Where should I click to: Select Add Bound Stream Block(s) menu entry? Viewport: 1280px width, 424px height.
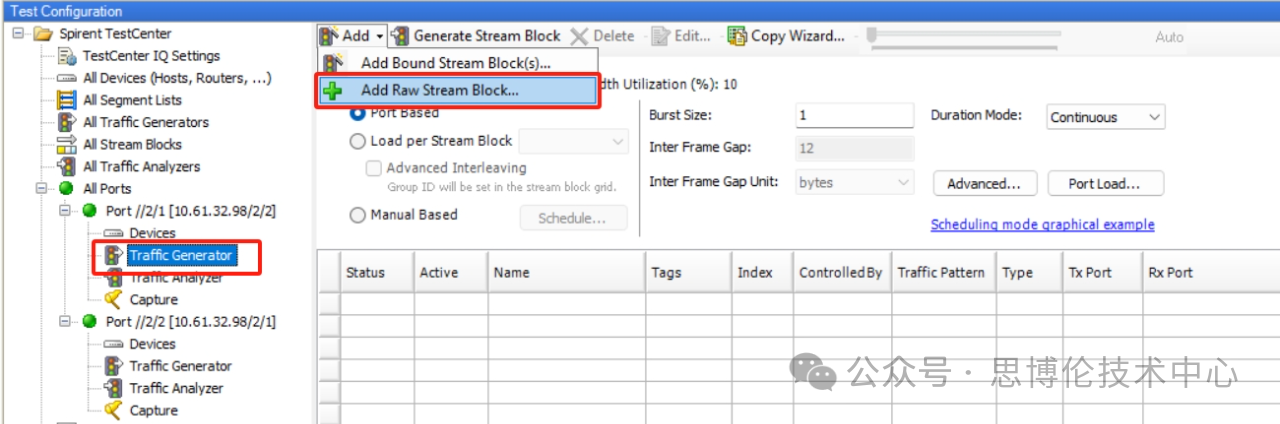(455, 63)
